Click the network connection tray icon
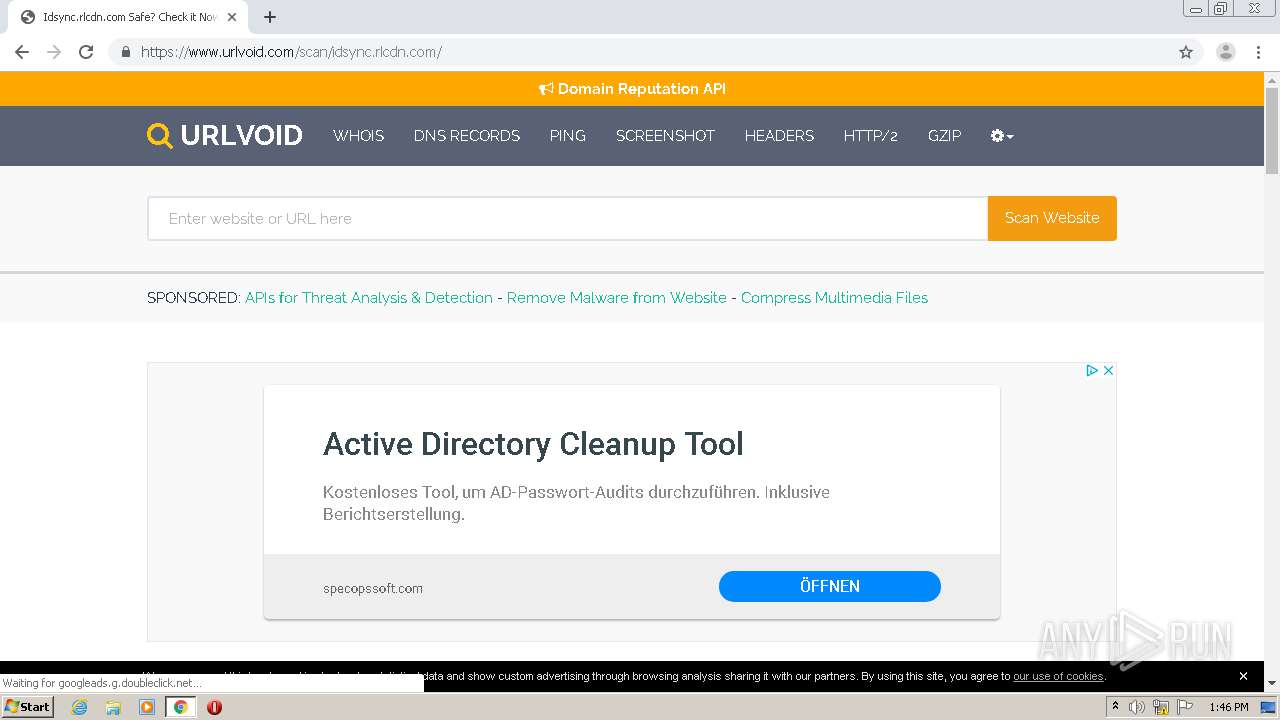Screen dimensions: 1280x720 (x=1161, y=707)
